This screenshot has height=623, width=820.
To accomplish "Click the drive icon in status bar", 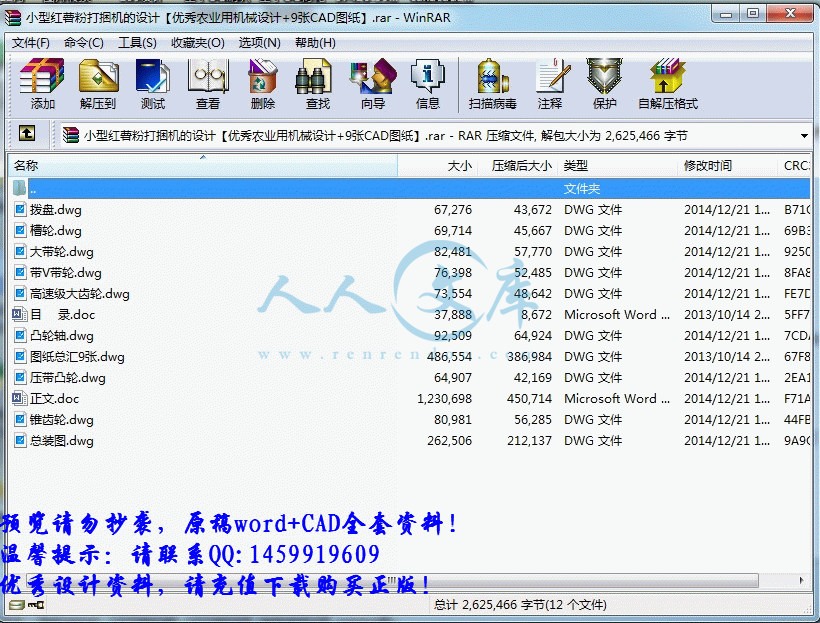I will click(x=16, y=605).
